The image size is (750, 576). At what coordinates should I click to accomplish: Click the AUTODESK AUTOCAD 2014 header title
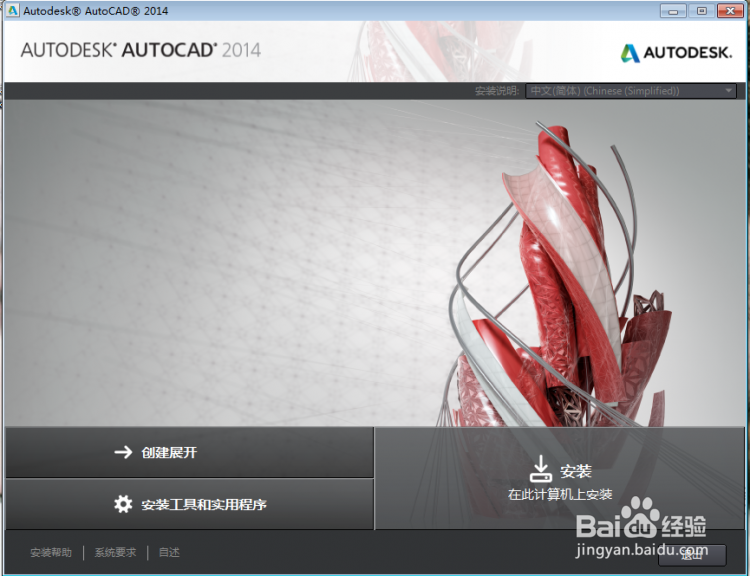click(141, 50)
